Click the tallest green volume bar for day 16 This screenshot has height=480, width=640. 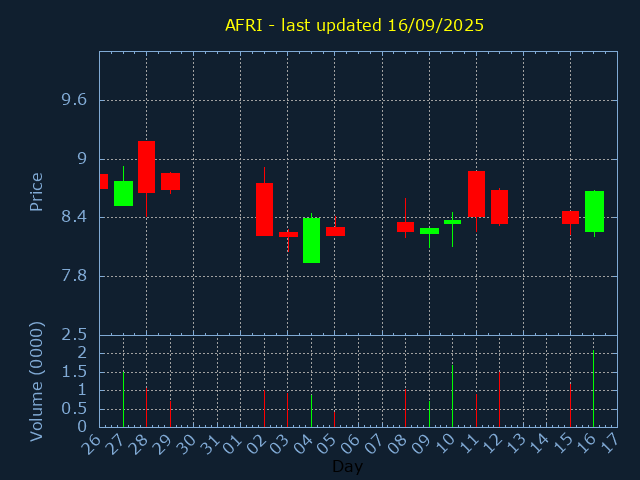pos(594,389)
